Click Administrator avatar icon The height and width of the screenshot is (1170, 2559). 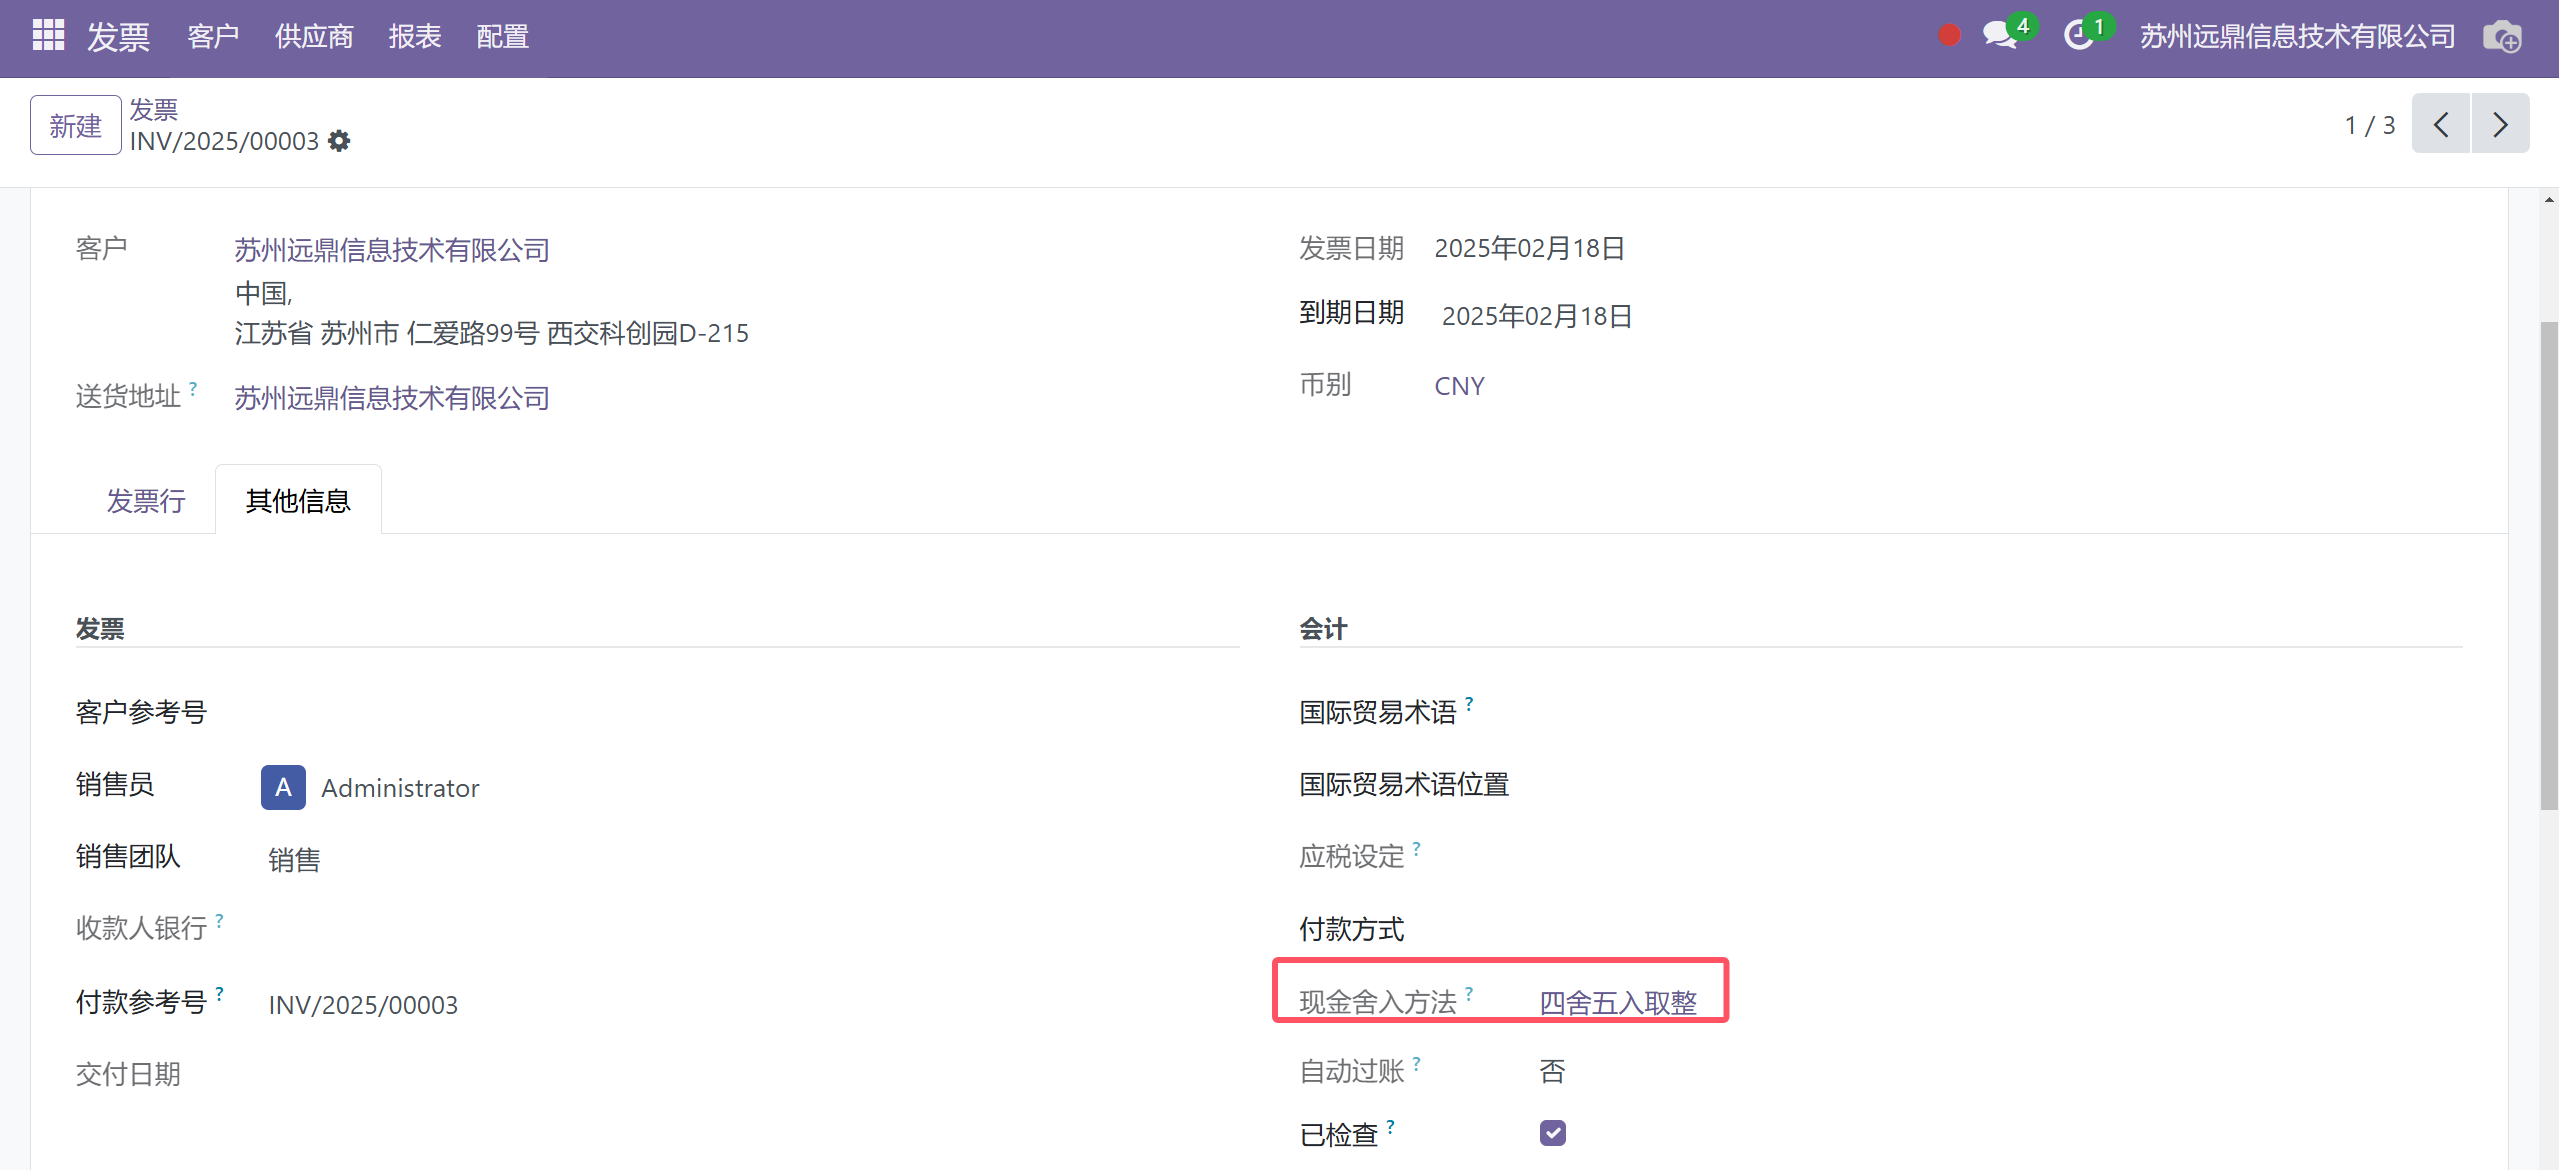point(283,788)
